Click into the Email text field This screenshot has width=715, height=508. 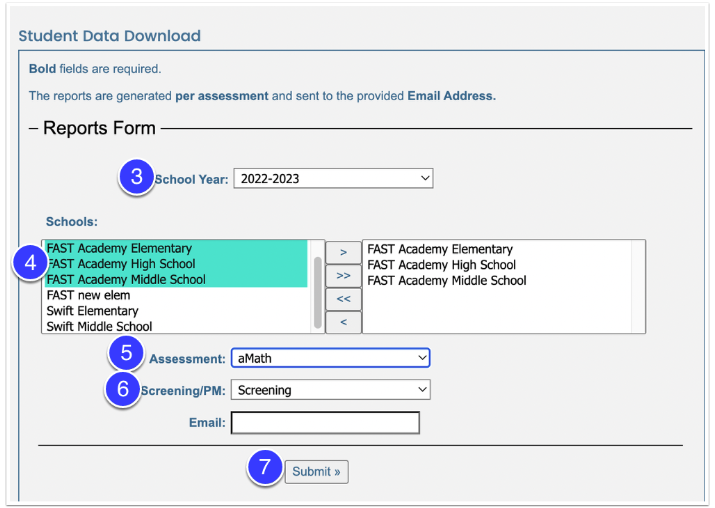324,423
